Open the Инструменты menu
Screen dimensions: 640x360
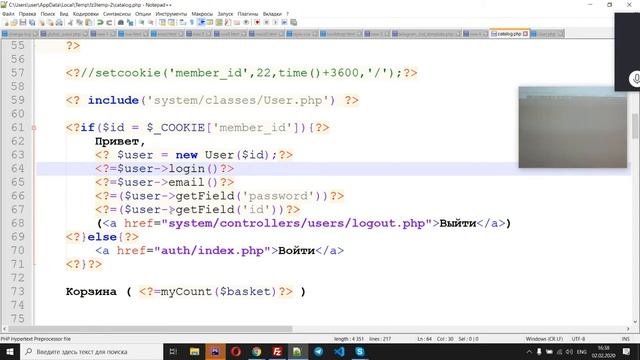(x=171, y=14)
